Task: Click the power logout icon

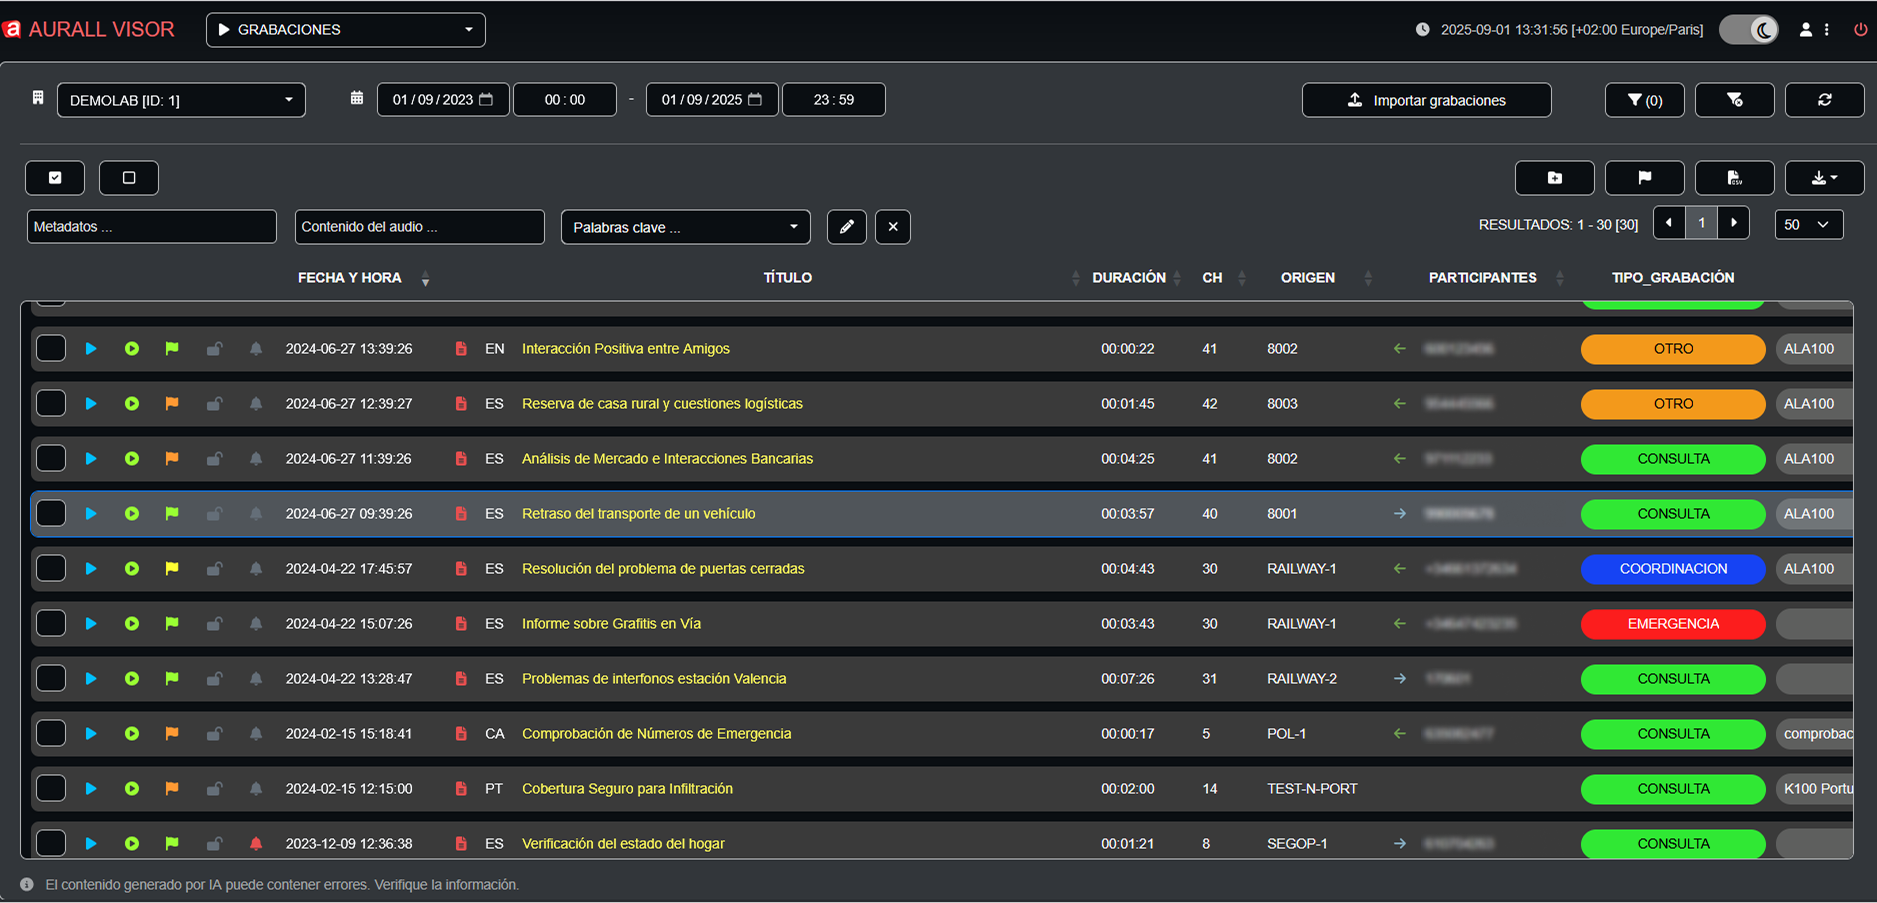Action: [1860, 30]
